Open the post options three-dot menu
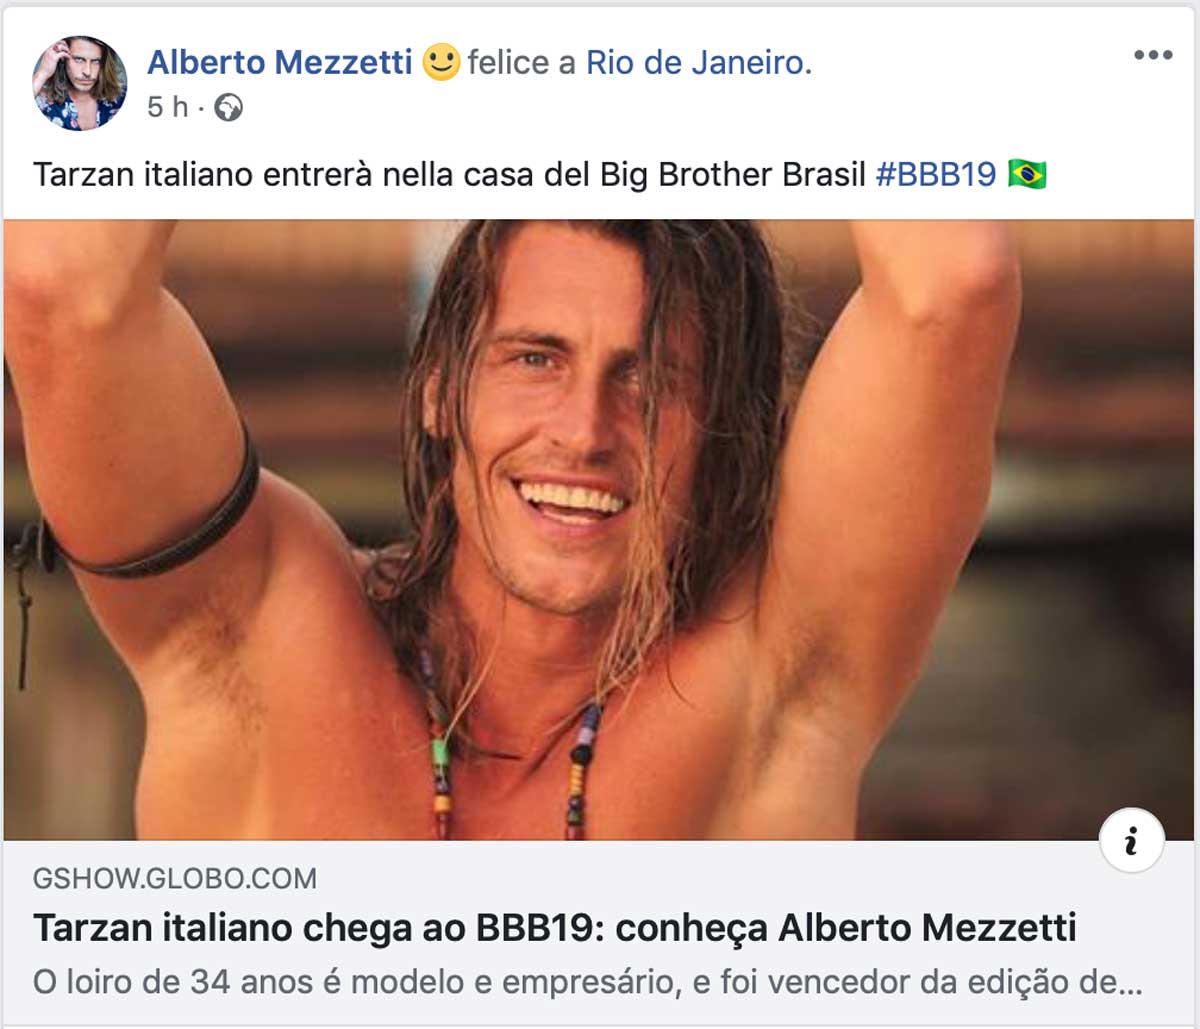 1152,55
